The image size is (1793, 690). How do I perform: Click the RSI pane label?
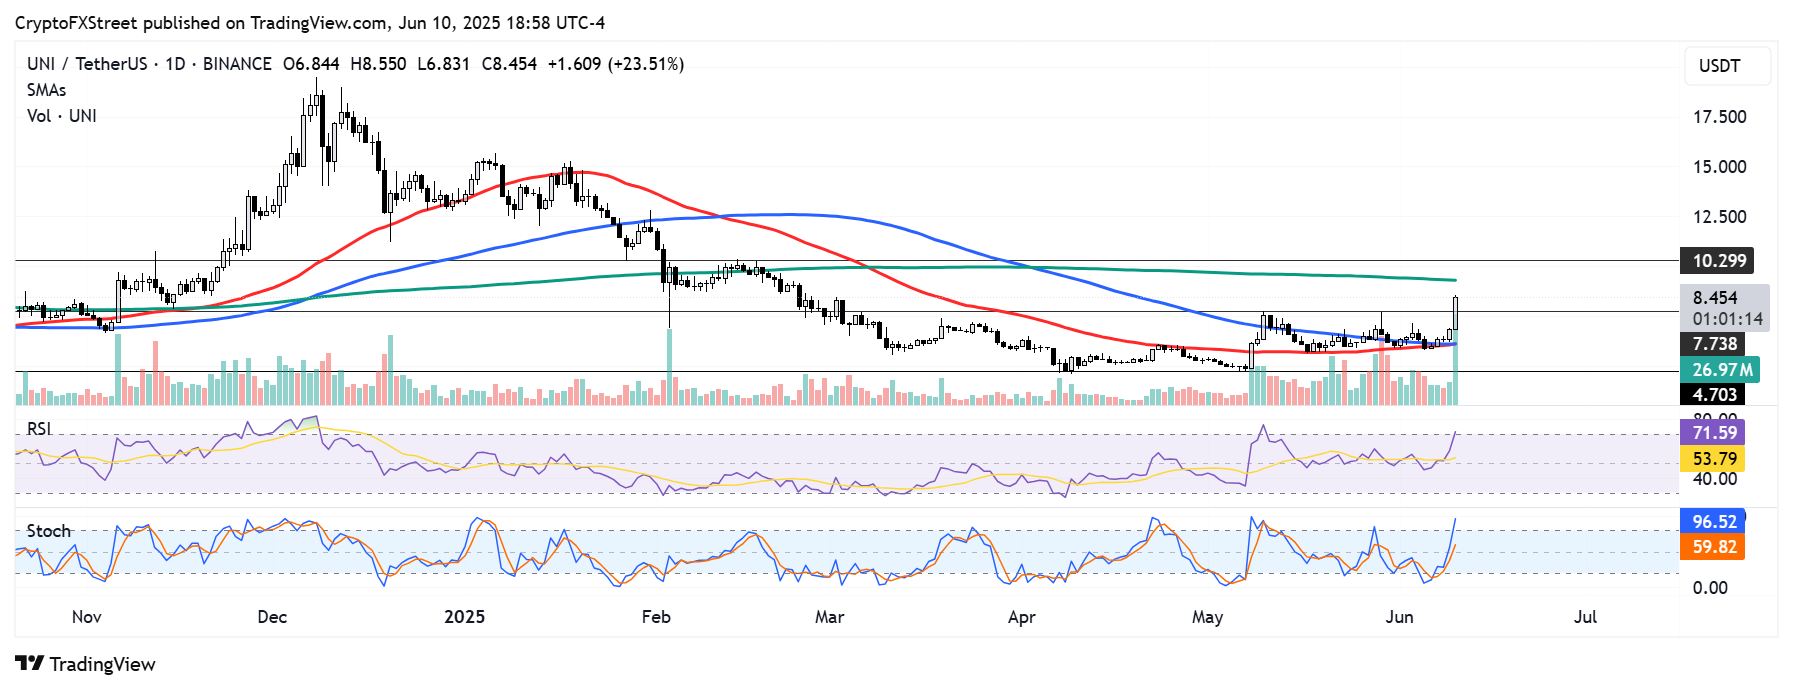click(x=39, y=429)
